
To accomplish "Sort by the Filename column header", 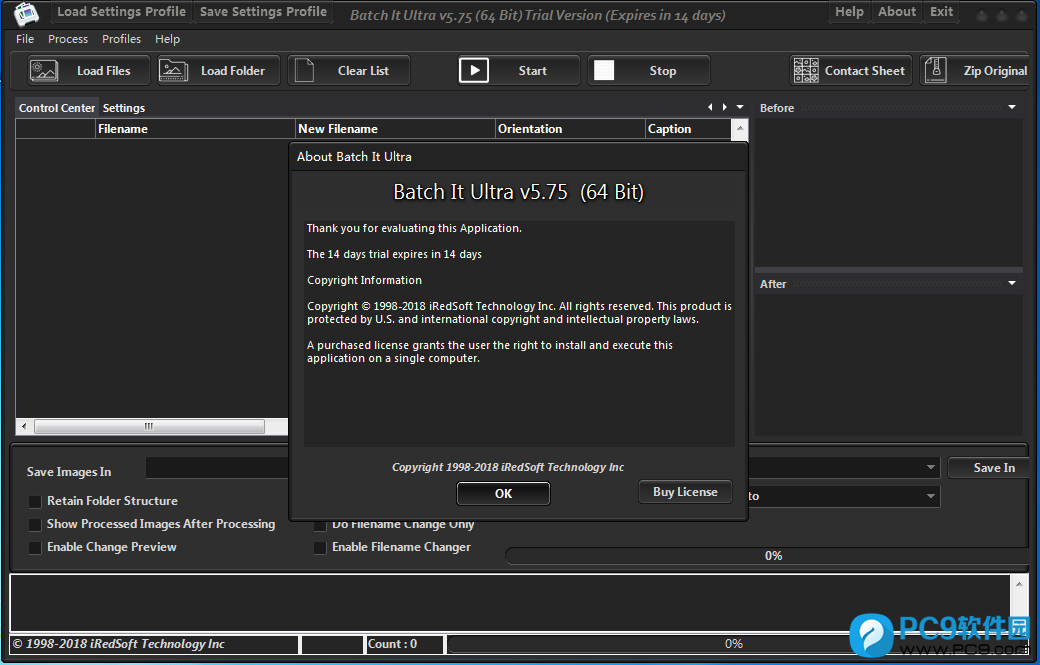I will [x=195, y=129].
